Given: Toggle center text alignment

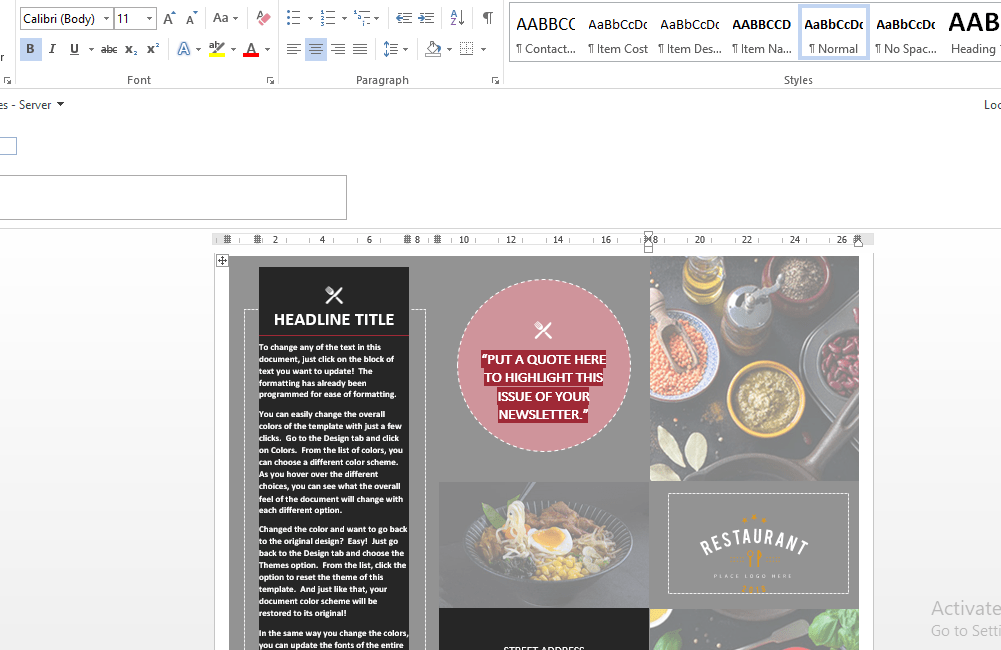Looking at the screenshot, I should [315, 48].
